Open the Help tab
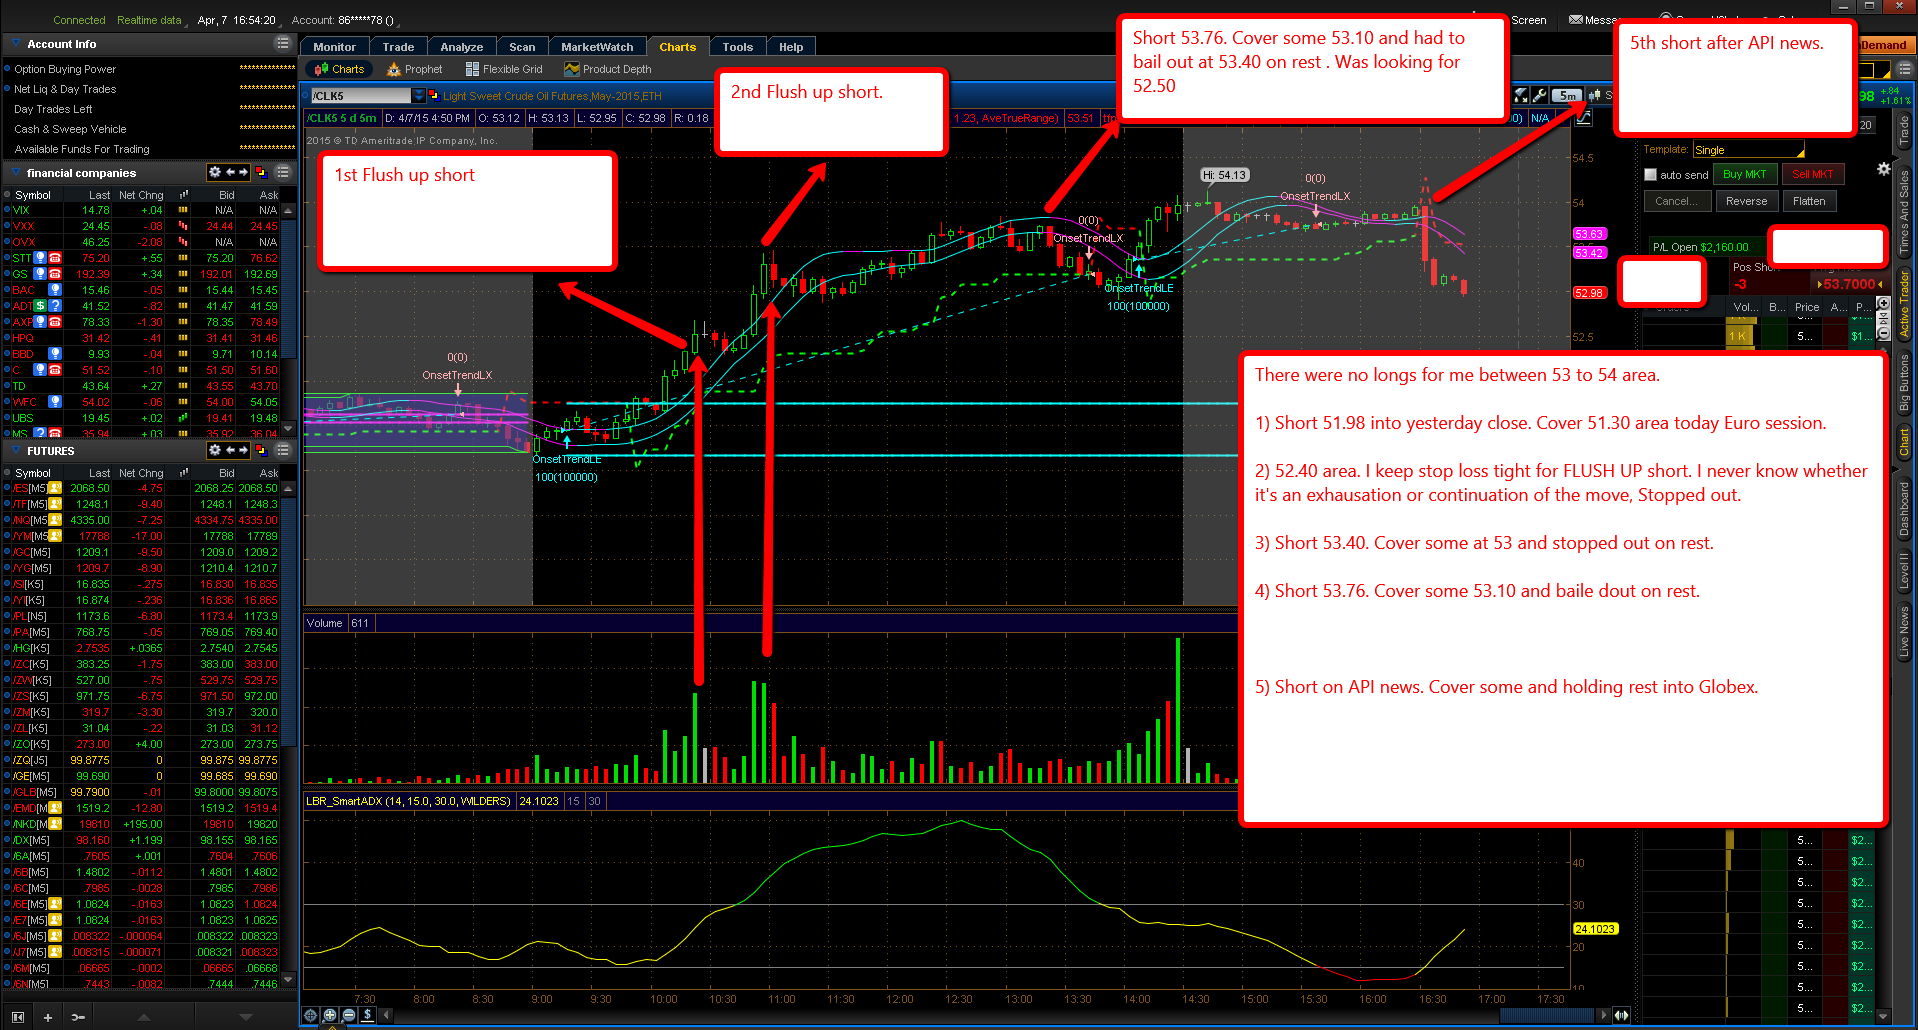1918x1030 pixels. click(791, 47)
